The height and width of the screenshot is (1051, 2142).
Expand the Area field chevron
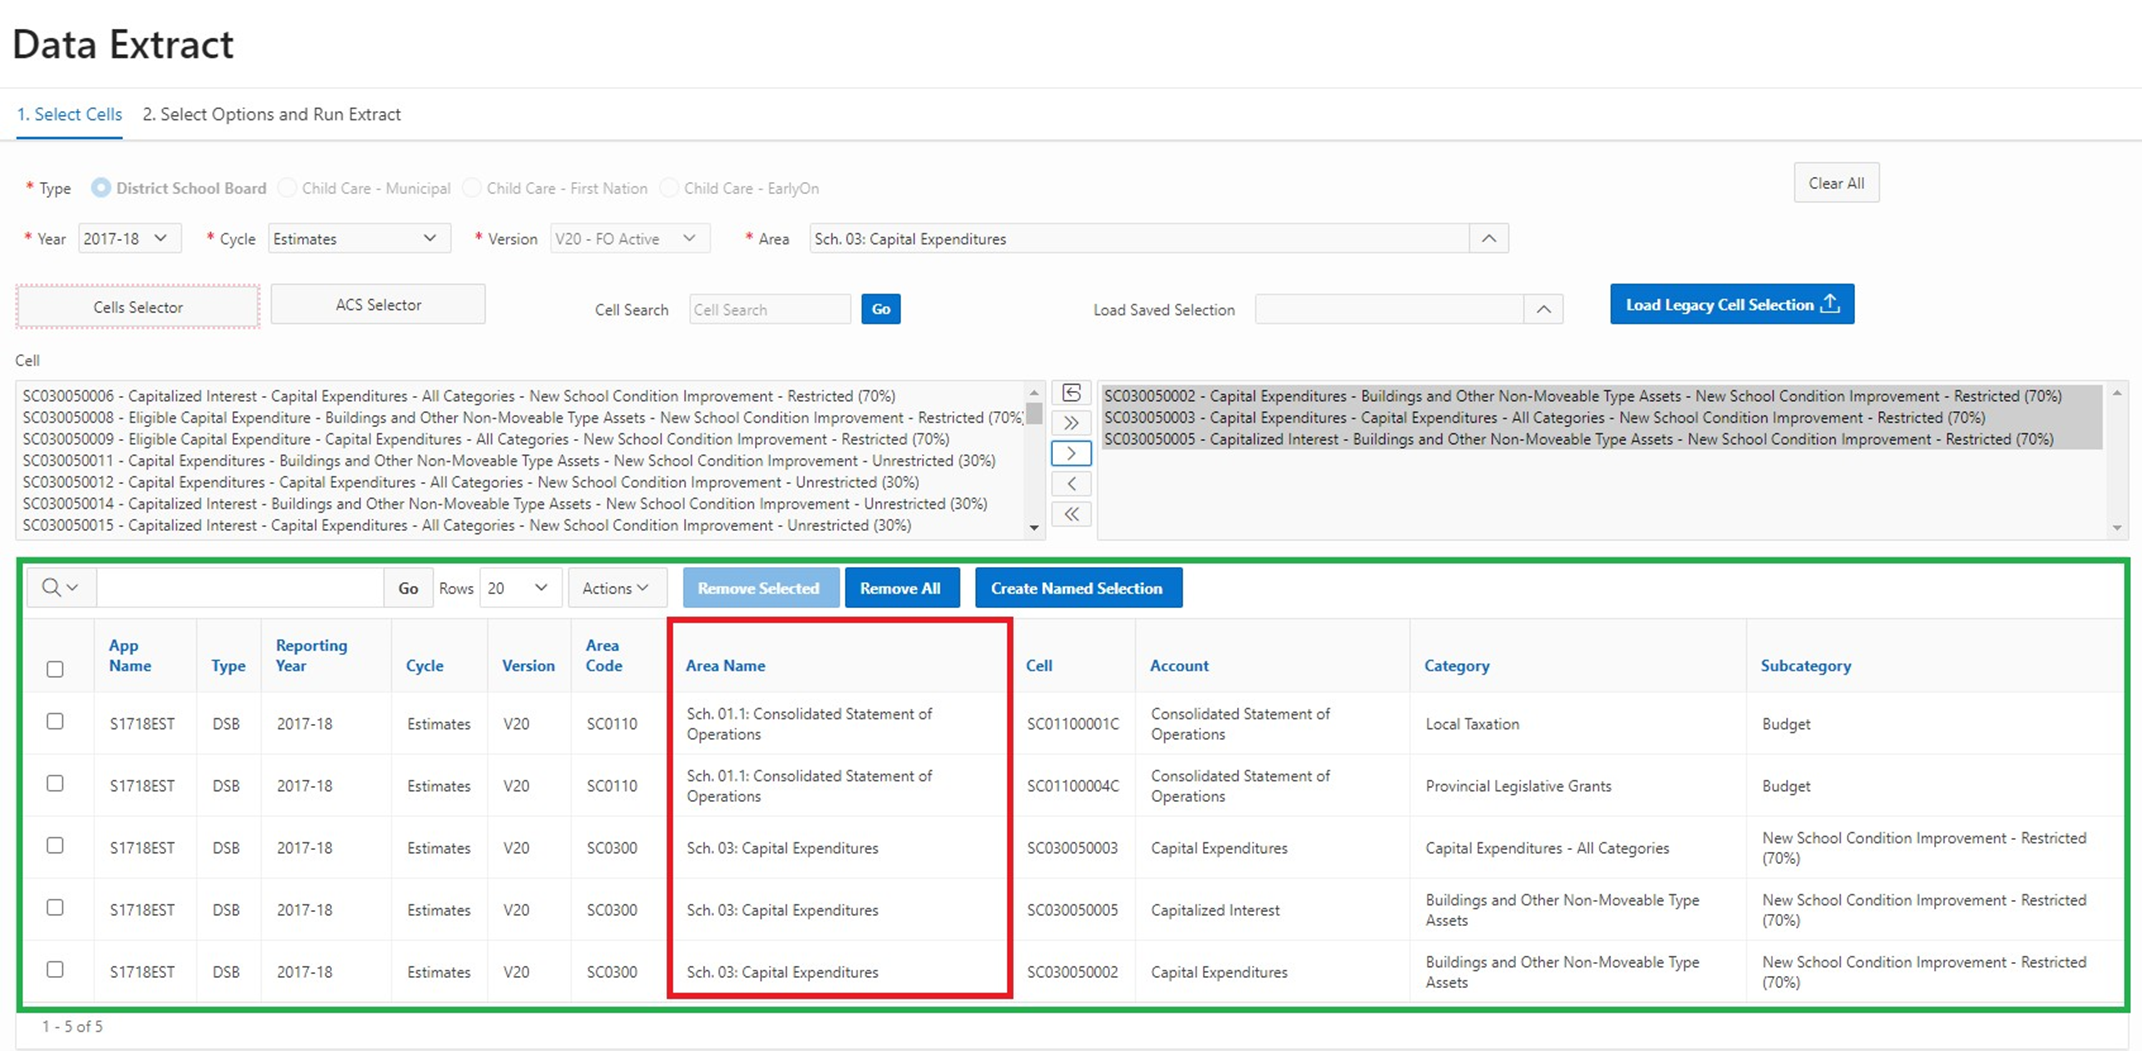(1488, 239)
